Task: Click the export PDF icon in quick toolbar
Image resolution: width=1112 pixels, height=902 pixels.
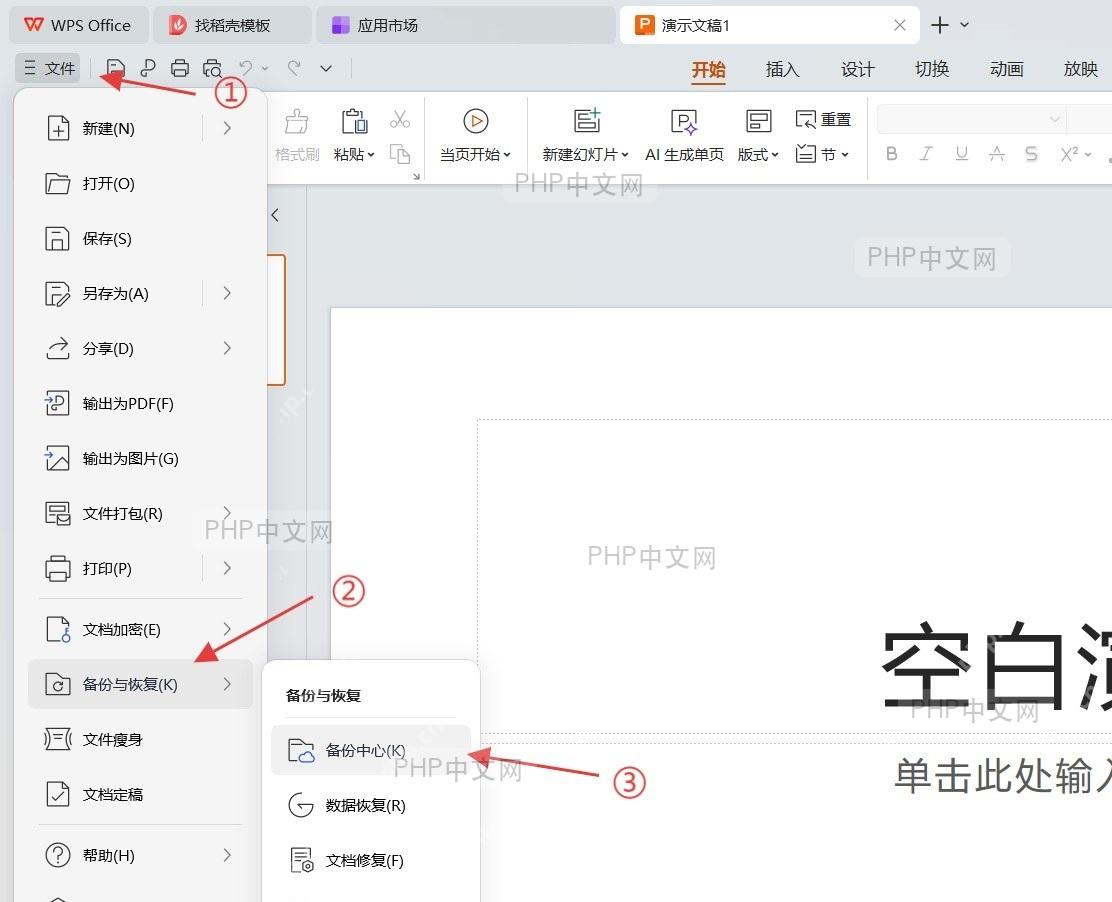Action: [148, 68]
